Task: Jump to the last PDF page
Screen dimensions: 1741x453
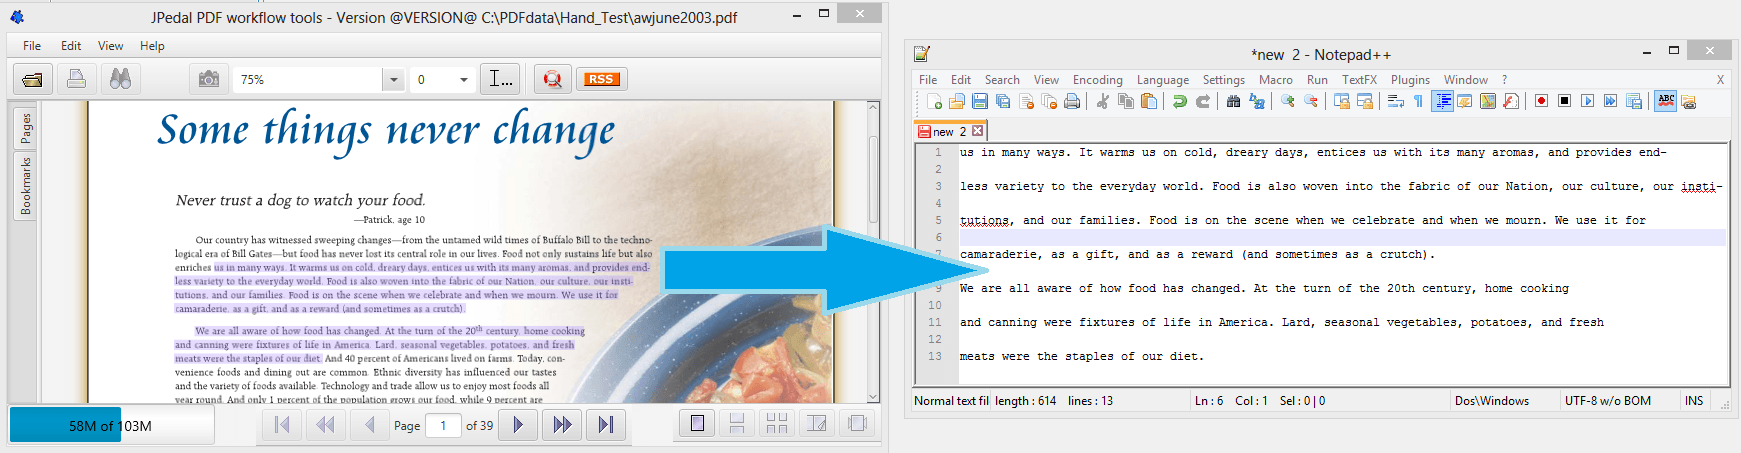Action: tap(605, 425)
